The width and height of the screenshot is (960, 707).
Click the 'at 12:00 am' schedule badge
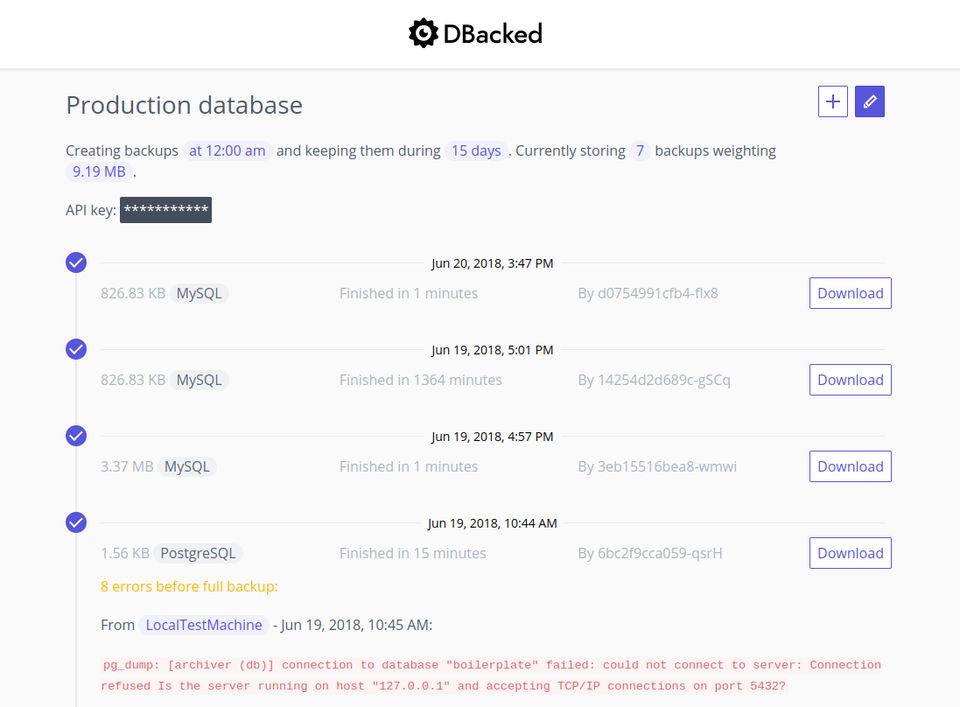coord(227,151)
